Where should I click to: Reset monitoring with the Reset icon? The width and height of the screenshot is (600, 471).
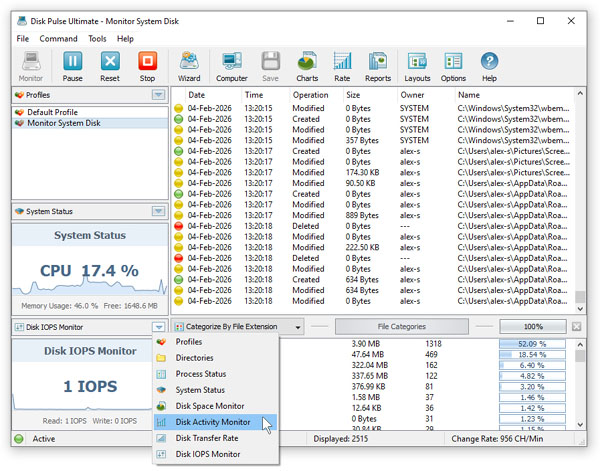click(110, 66)
